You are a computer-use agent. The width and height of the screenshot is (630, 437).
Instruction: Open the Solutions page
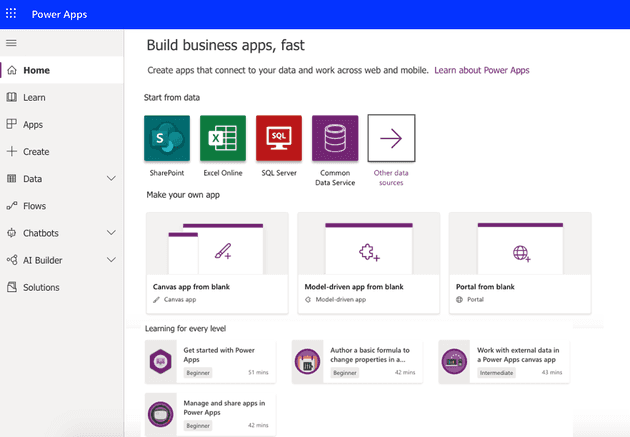point(62,287)
